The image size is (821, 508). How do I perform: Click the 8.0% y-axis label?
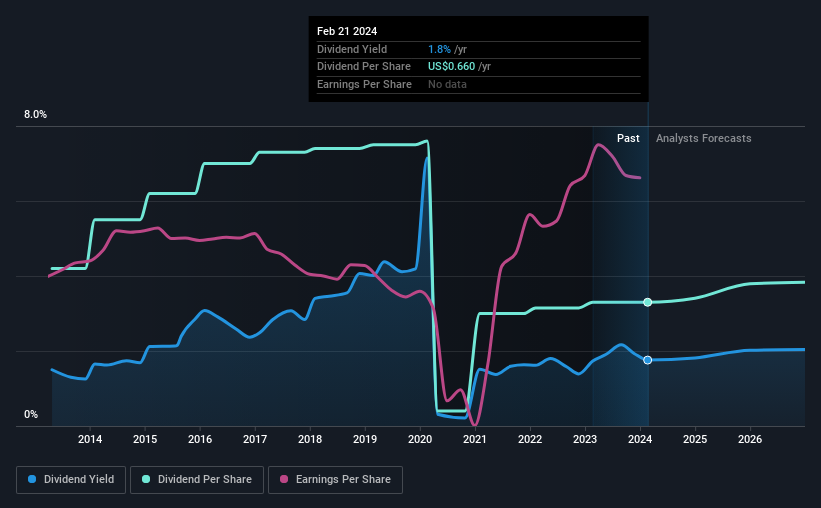coord(35,114)
